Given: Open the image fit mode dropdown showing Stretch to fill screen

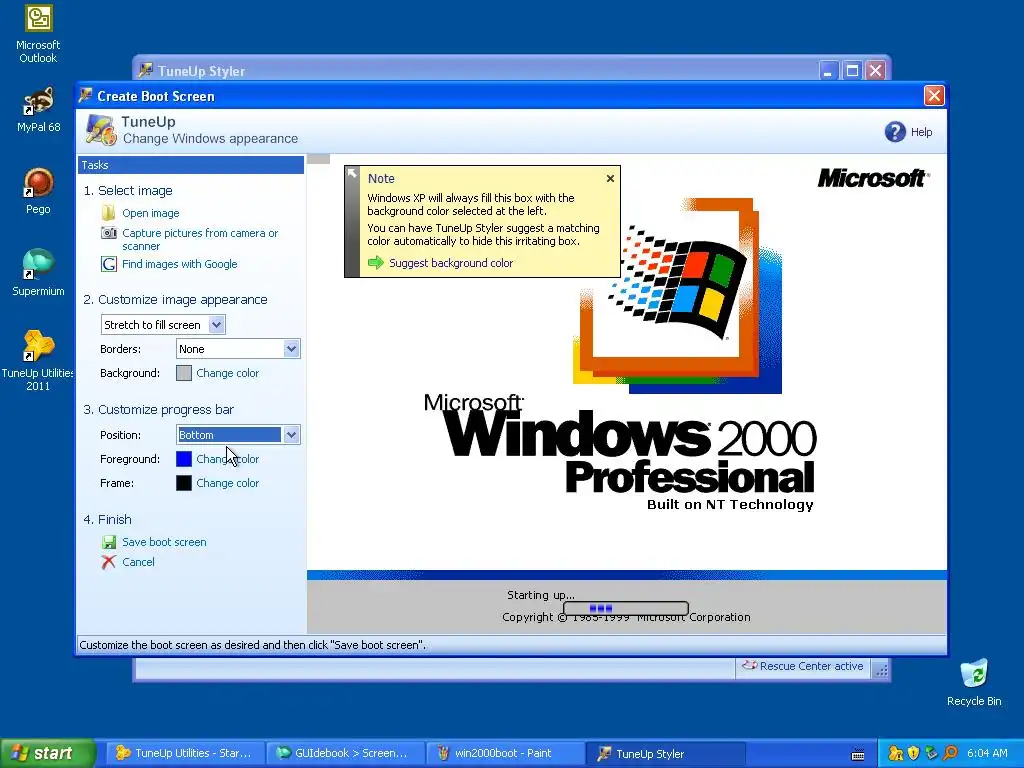Looking at the screenshot, I should point(163,325).
